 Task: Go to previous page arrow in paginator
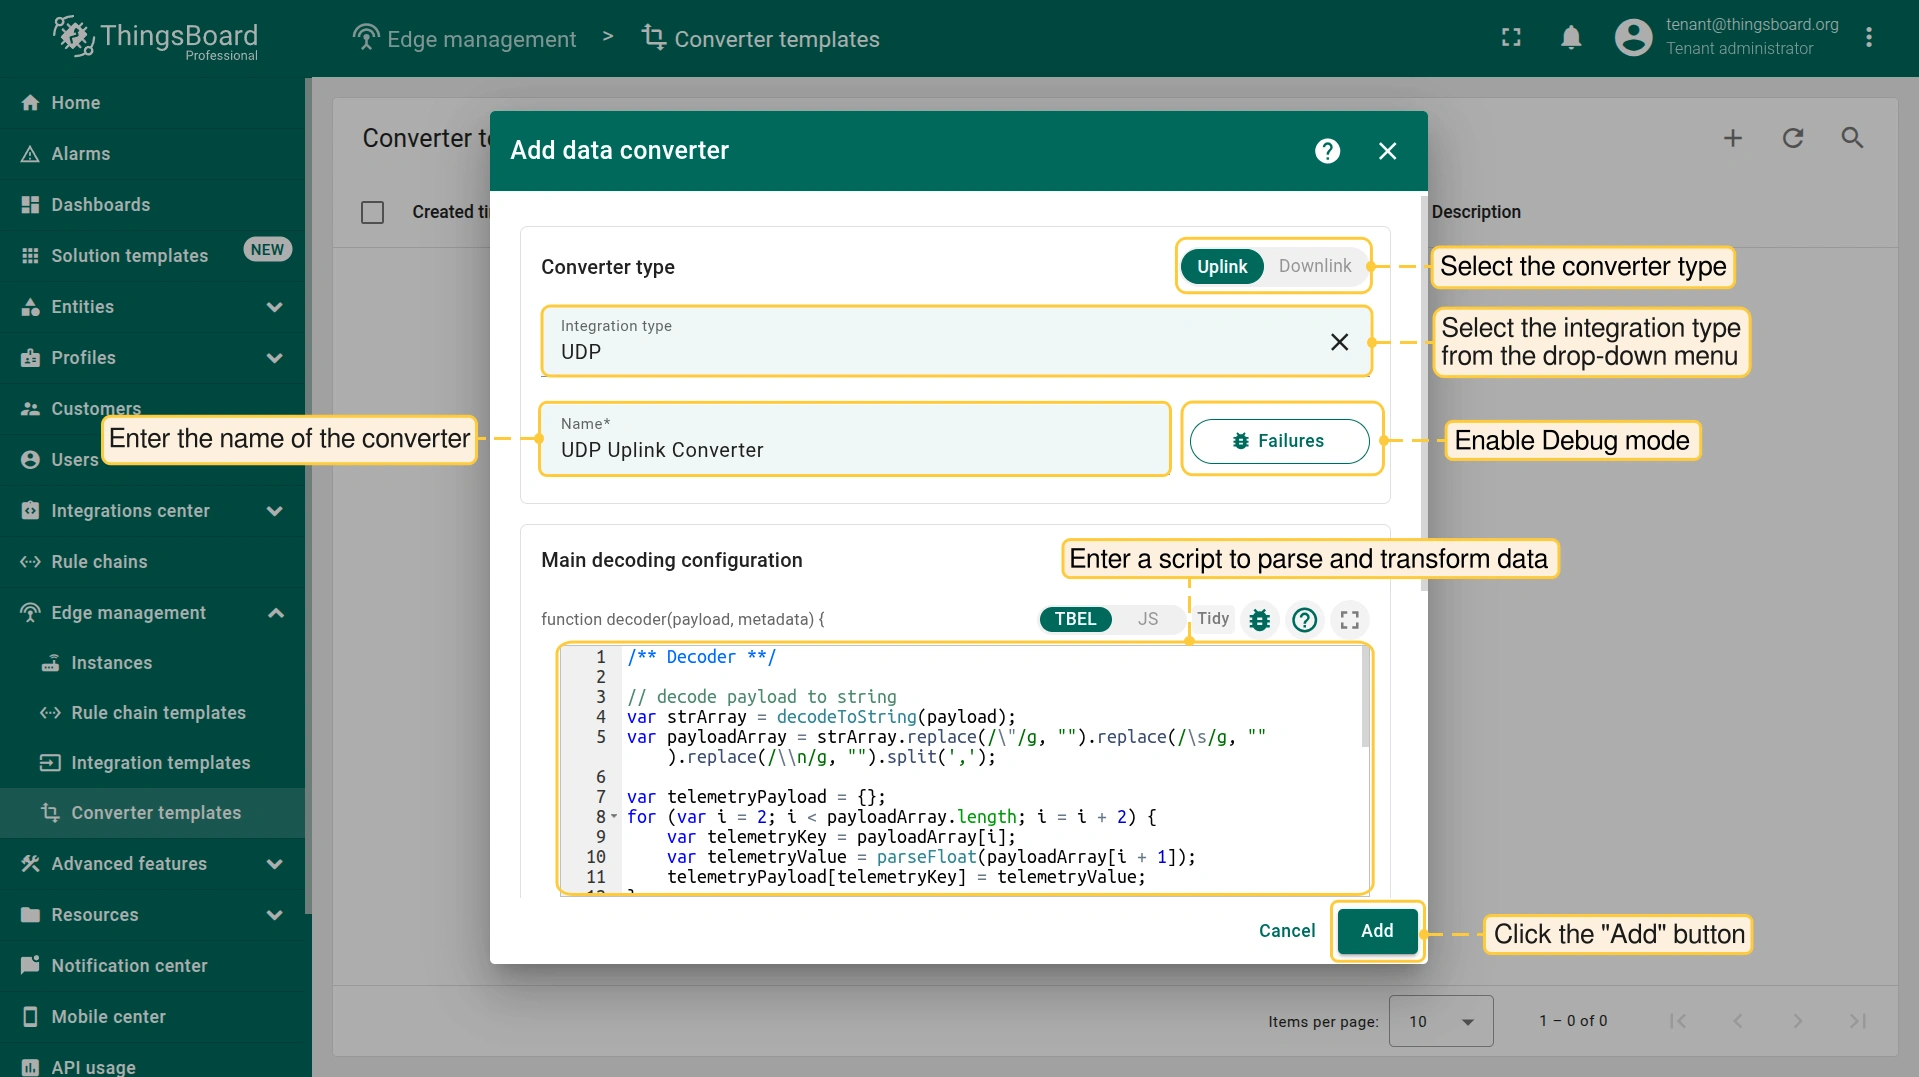pos(1738,1021)
